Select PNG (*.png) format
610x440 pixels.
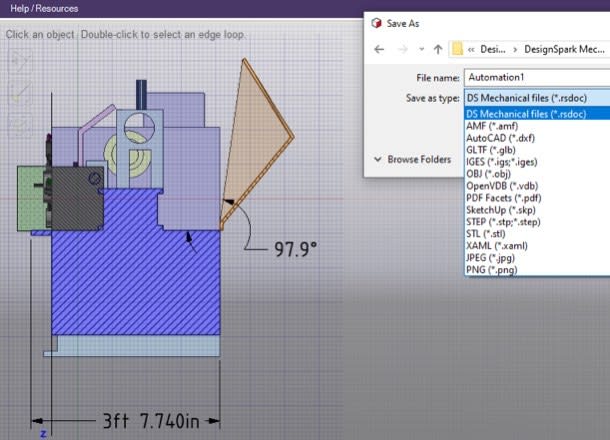click(537, 270)
